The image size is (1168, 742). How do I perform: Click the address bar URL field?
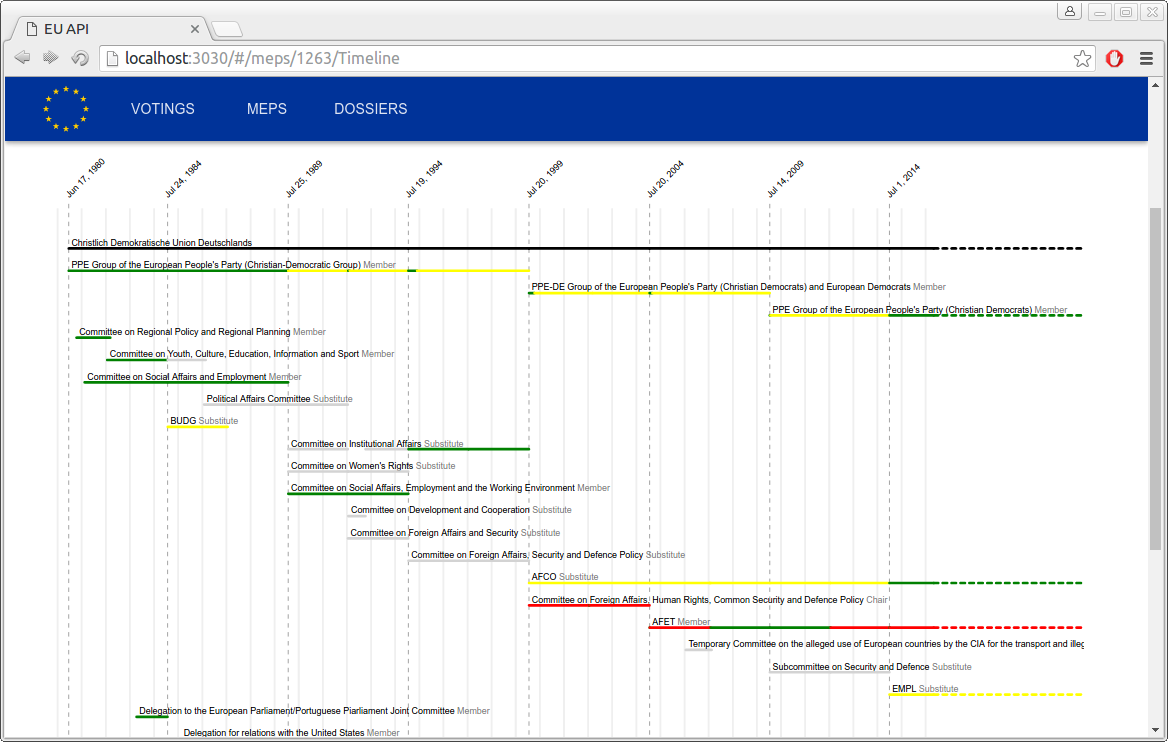click(x=596, y=58)
